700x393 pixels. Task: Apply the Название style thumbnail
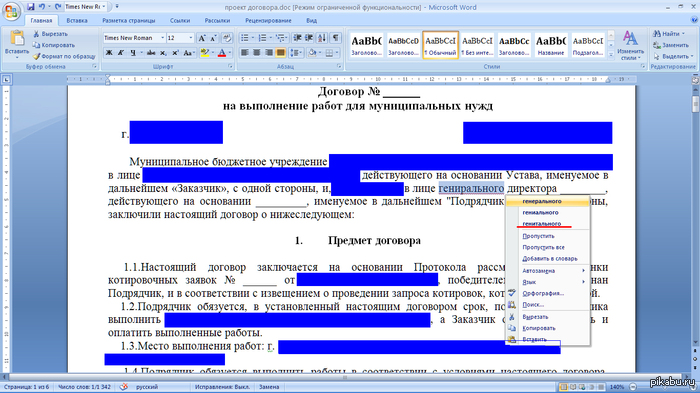tap(550, 45)
